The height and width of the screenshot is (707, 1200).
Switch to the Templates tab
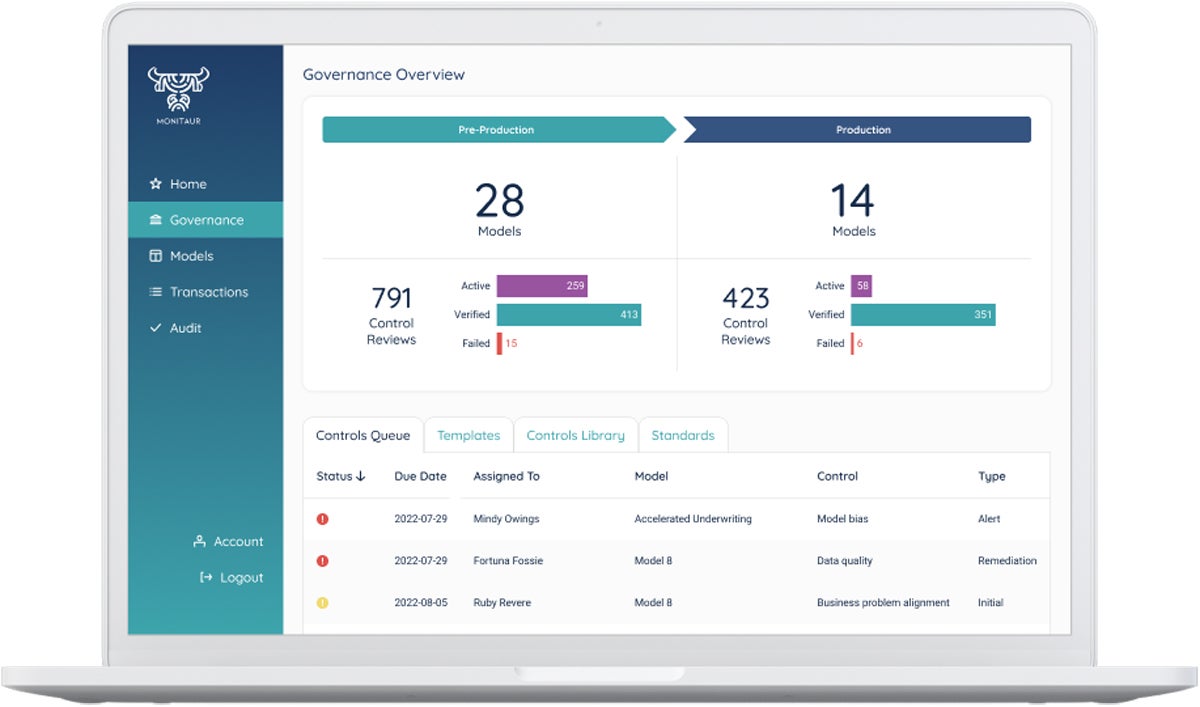pos(468,435)
